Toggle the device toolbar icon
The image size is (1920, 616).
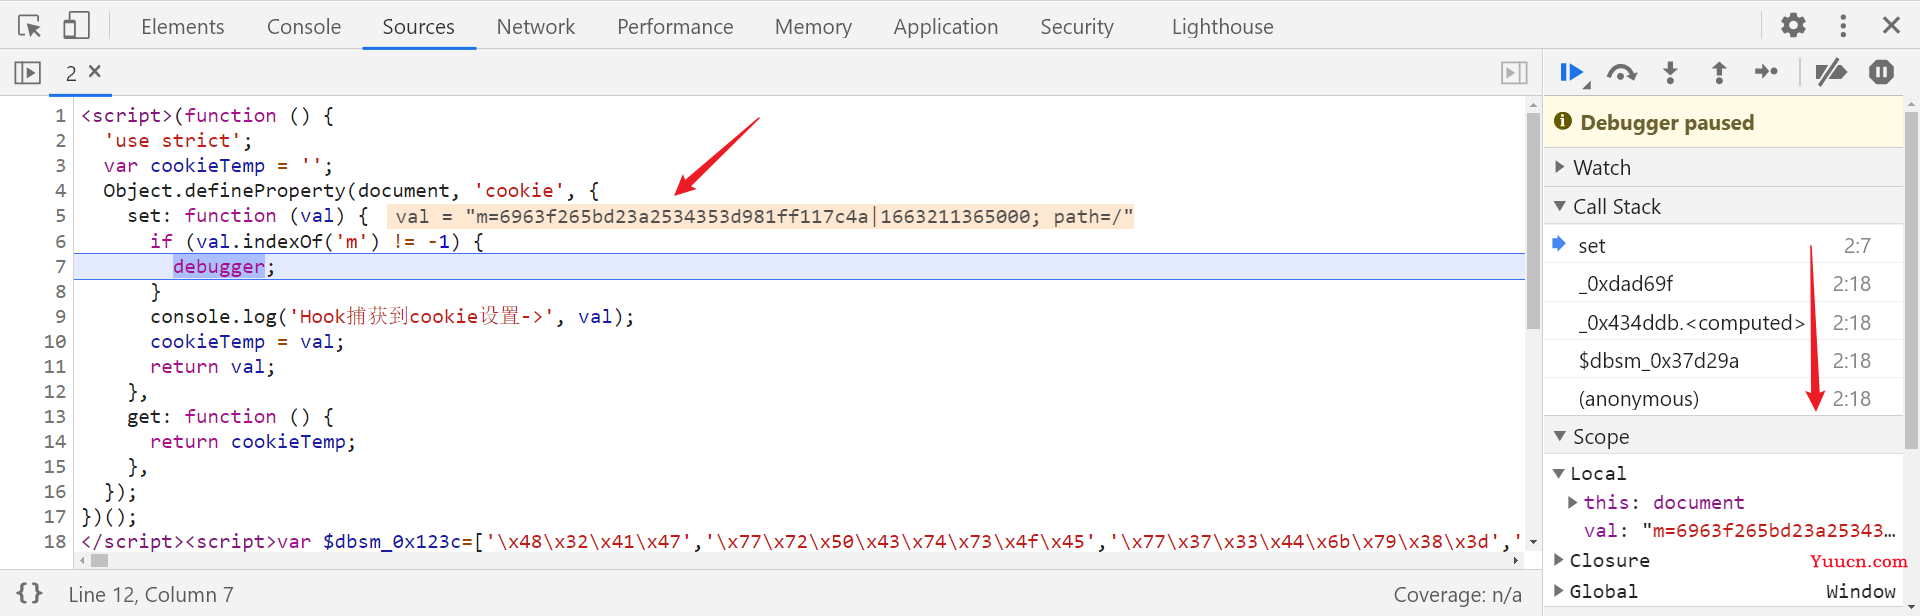pyautogui.click(x=76, y=25)
